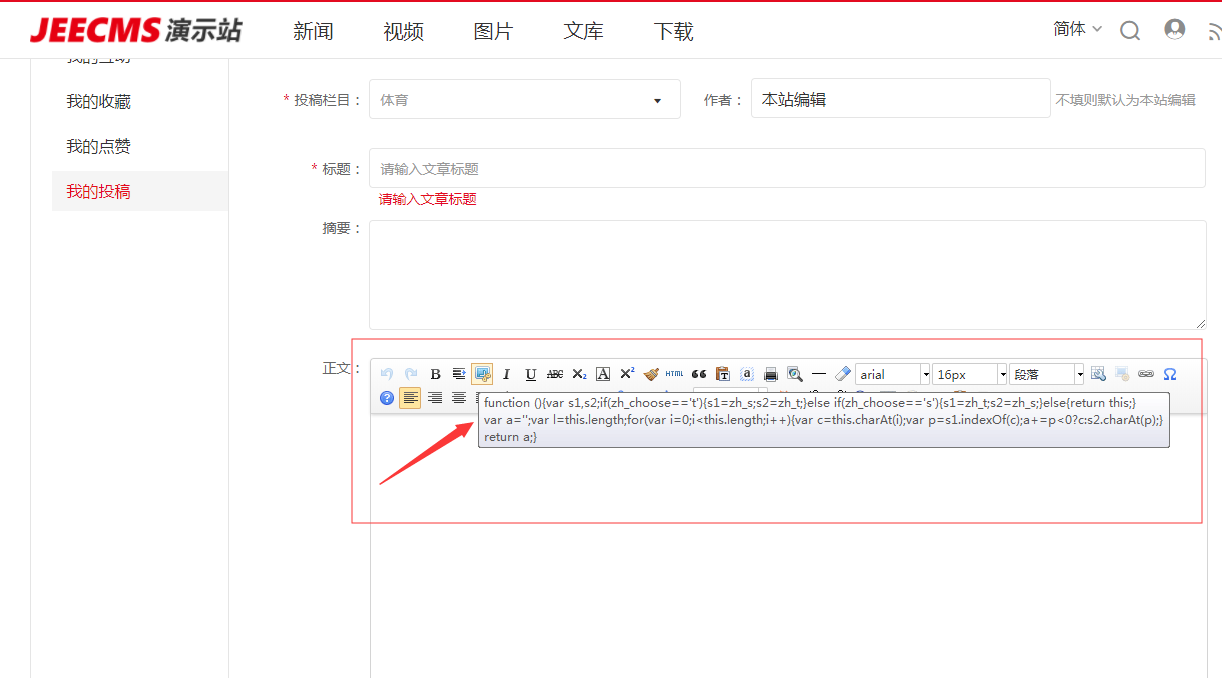The image size is (1222, 678).
Task: Click the auto-typeset icon next to bold
Action: [459, 374]
